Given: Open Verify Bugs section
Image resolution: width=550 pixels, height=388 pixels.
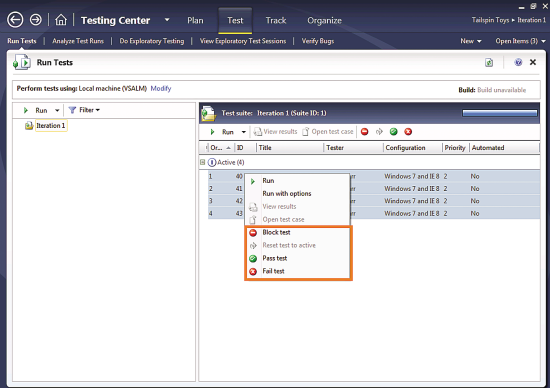Looking at the screenshot, I should [318, 41].
